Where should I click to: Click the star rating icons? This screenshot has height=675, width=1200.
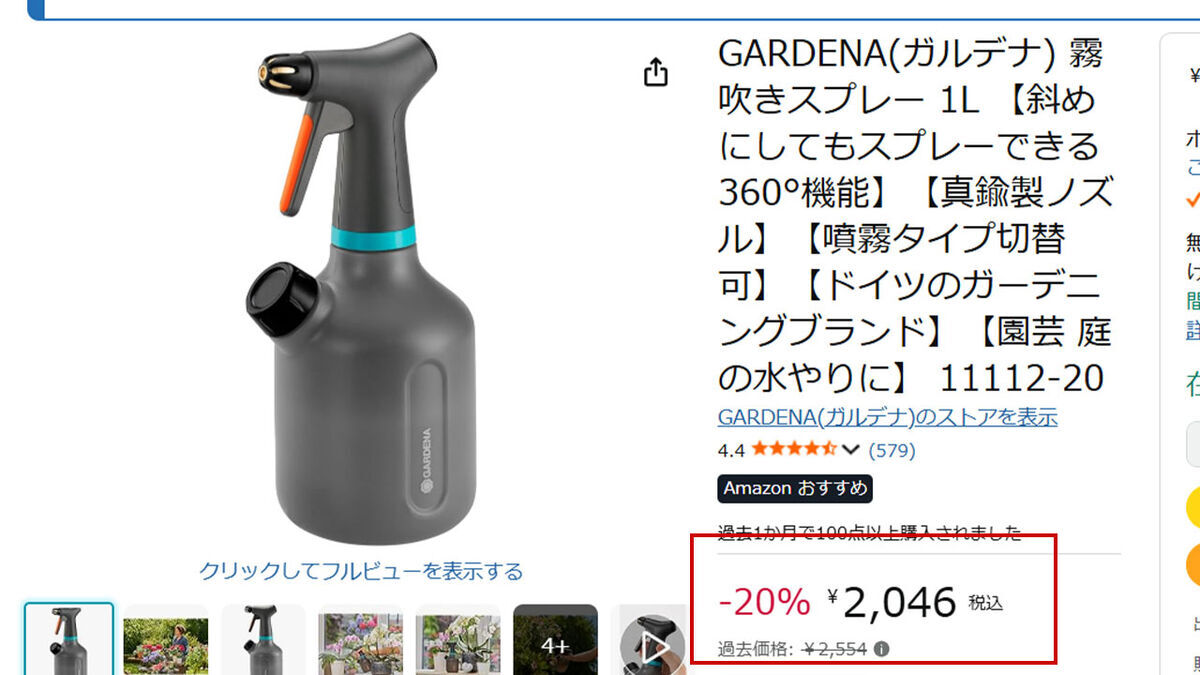(794, 450)
